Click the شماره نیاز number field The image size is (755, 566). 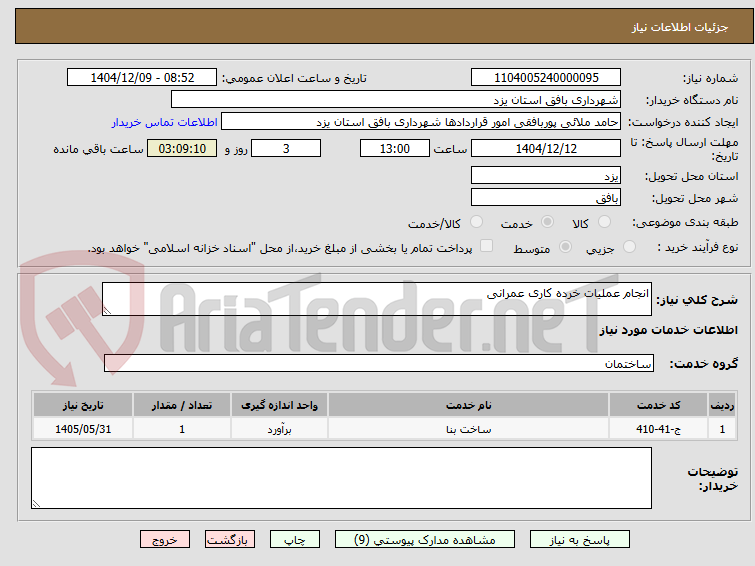pyautogui.click(x=546, y=78)
